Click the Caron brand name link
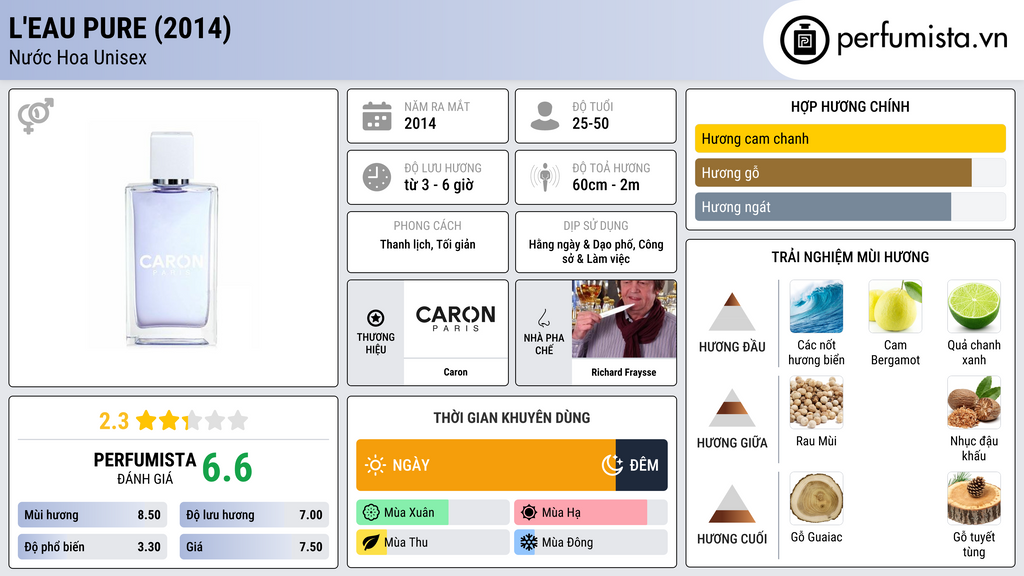This screenshot has width=1024, height=576. (455, 372)
